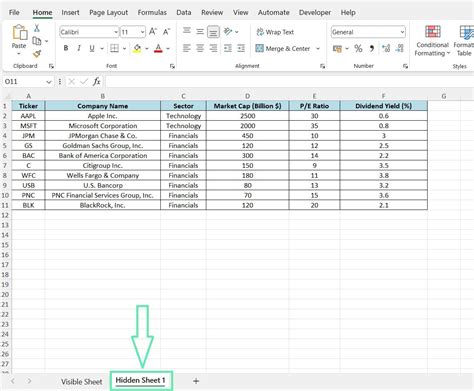This screenshot has height=391, width=474.
Task: Open Name Box dropdown arrow
Action: (49, 82)
